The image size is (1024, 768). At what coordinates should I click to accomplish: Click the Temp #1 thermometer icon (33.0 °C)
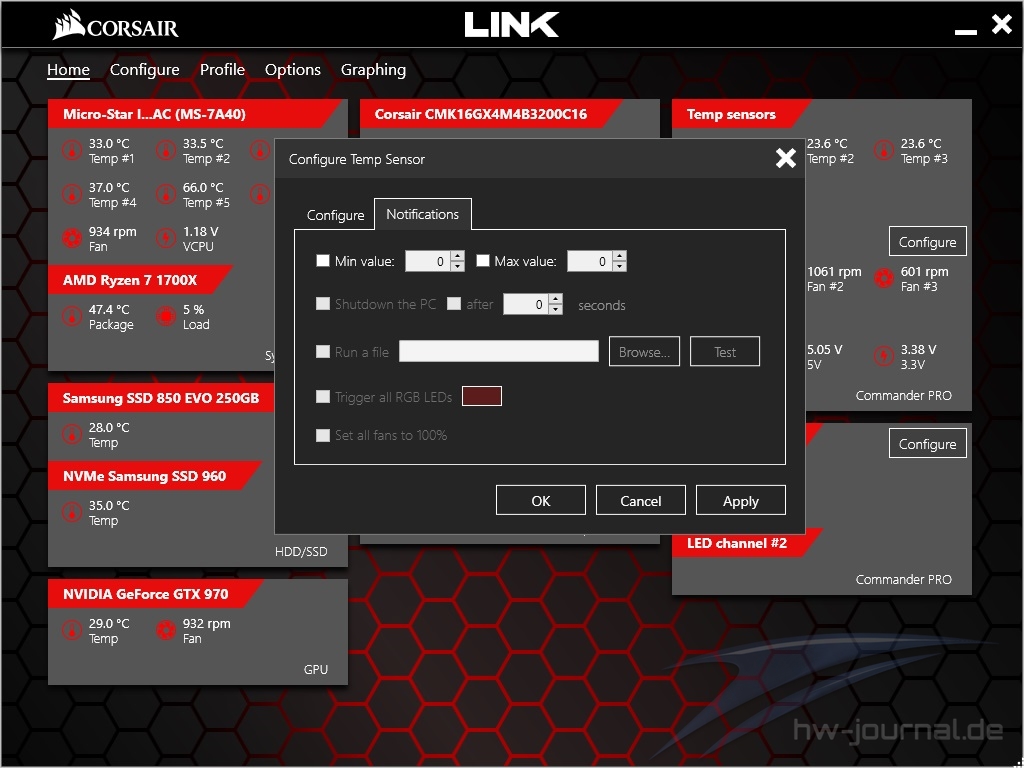coord(72,150)
